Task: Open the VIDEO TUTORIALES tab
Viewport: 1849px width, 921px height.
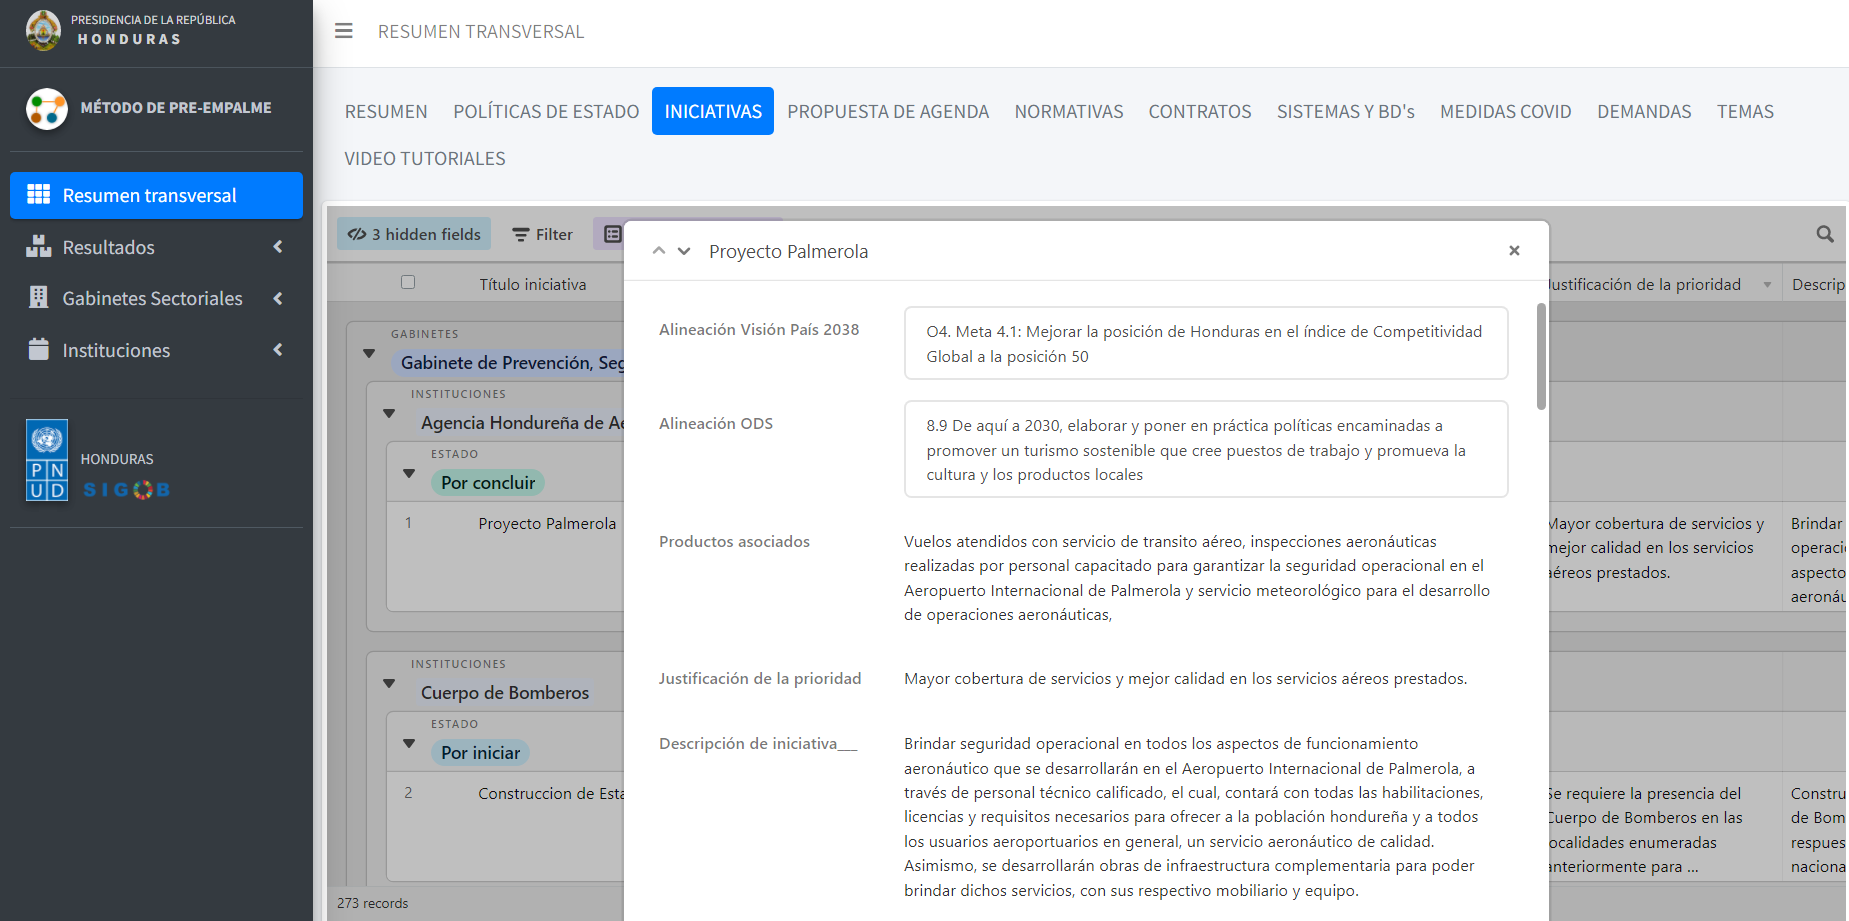Action: 425,158
